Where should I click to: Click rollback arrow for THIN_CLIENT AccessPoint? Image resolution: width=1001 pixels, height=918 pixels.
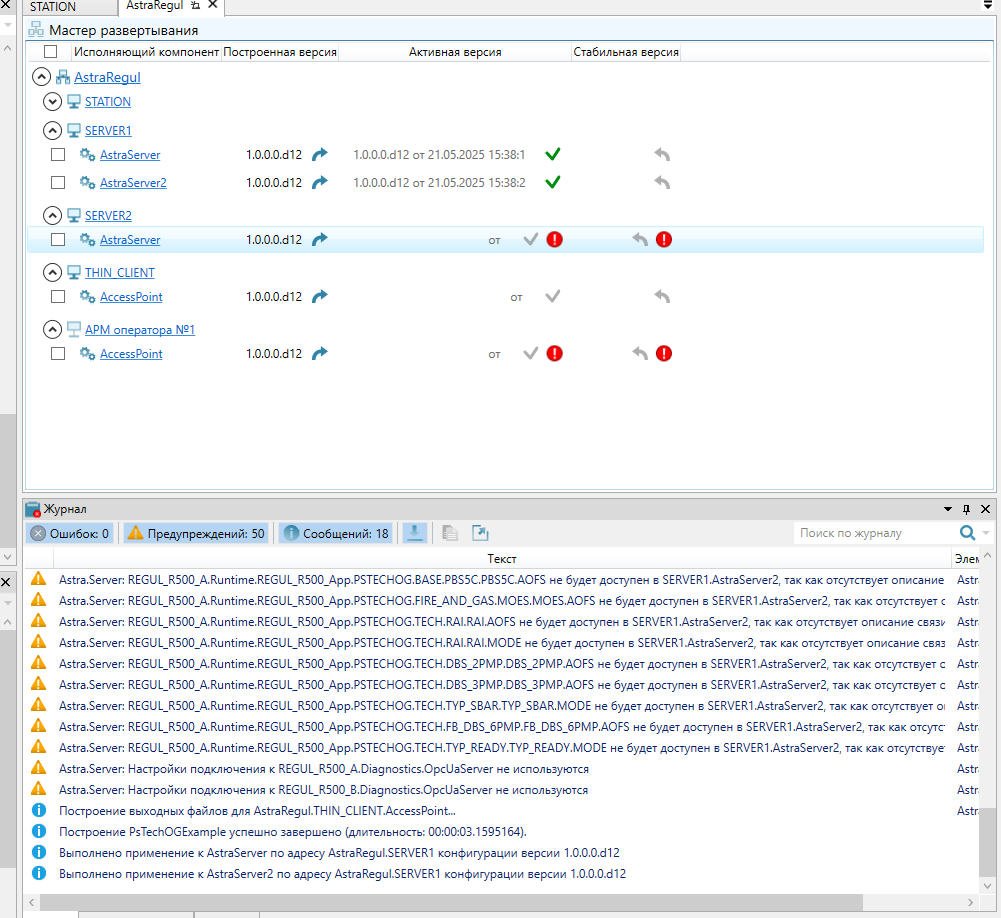point(661,297)
